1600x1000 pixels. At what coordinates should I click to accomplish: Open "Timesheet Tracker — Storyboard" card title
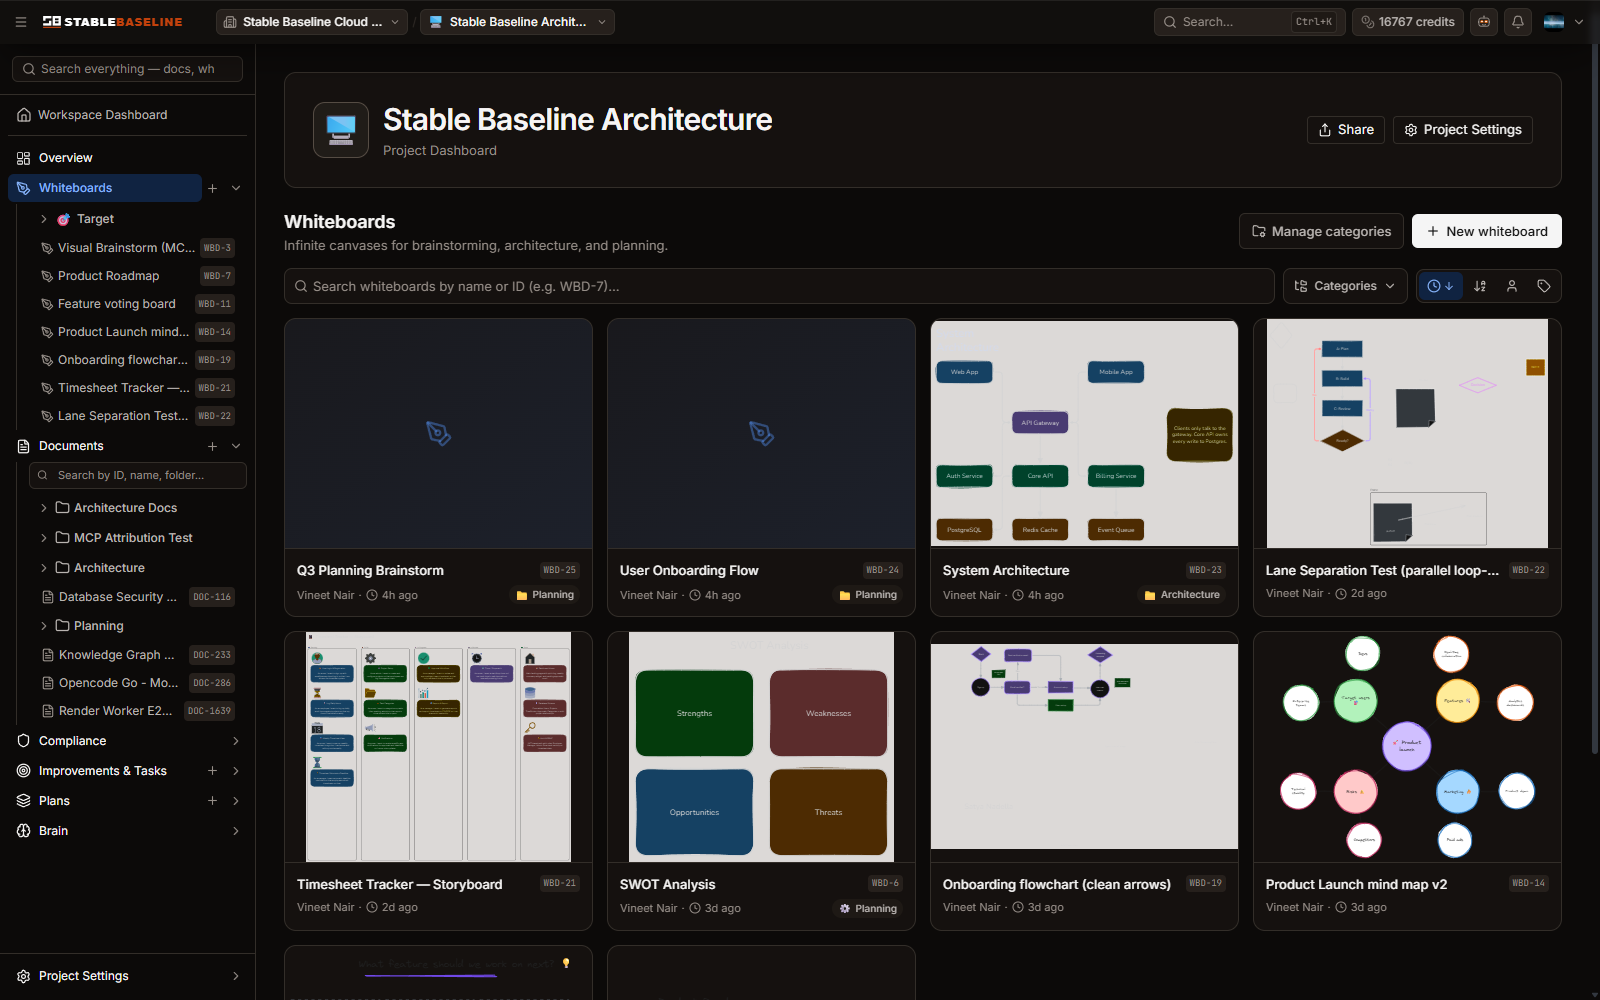click(x=400, y=885)
